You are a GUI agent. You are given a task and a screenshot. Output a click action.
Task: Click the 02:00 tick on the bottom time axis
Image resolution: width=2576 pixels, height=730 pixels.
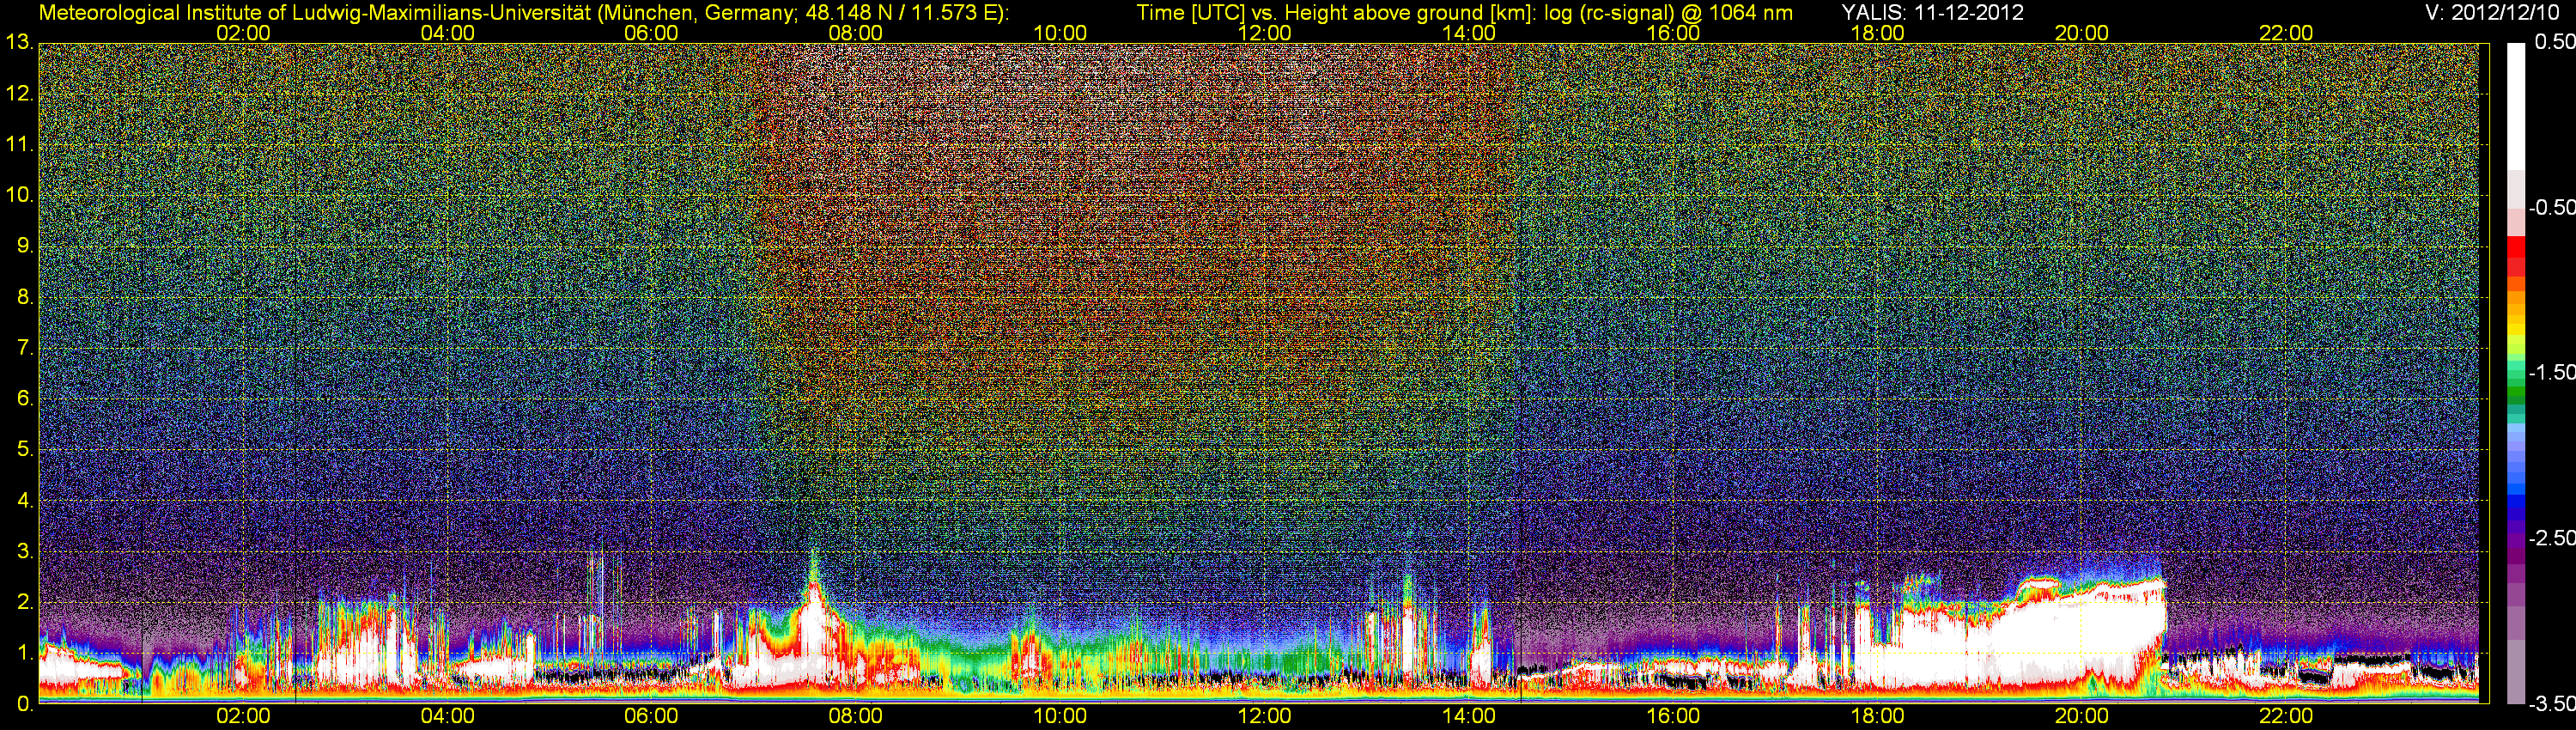click(243, 716)
